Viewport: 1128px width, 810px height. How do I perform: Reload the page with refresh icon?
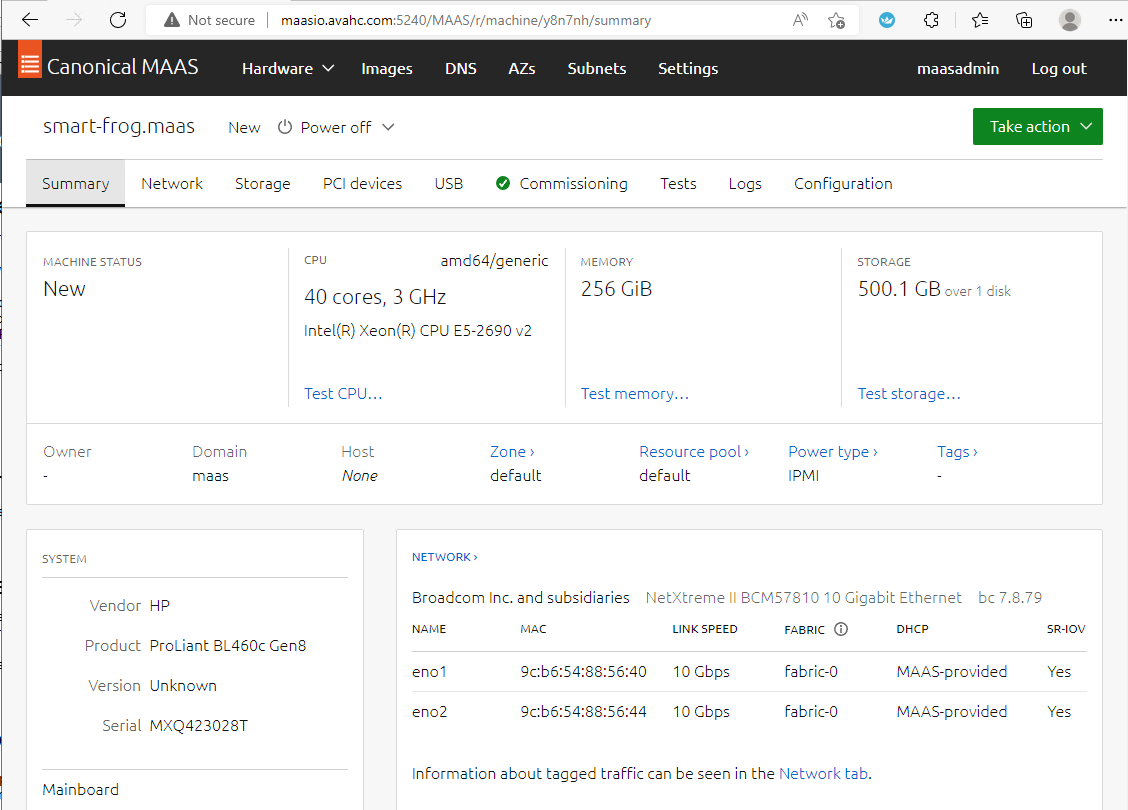pos(118,20)
